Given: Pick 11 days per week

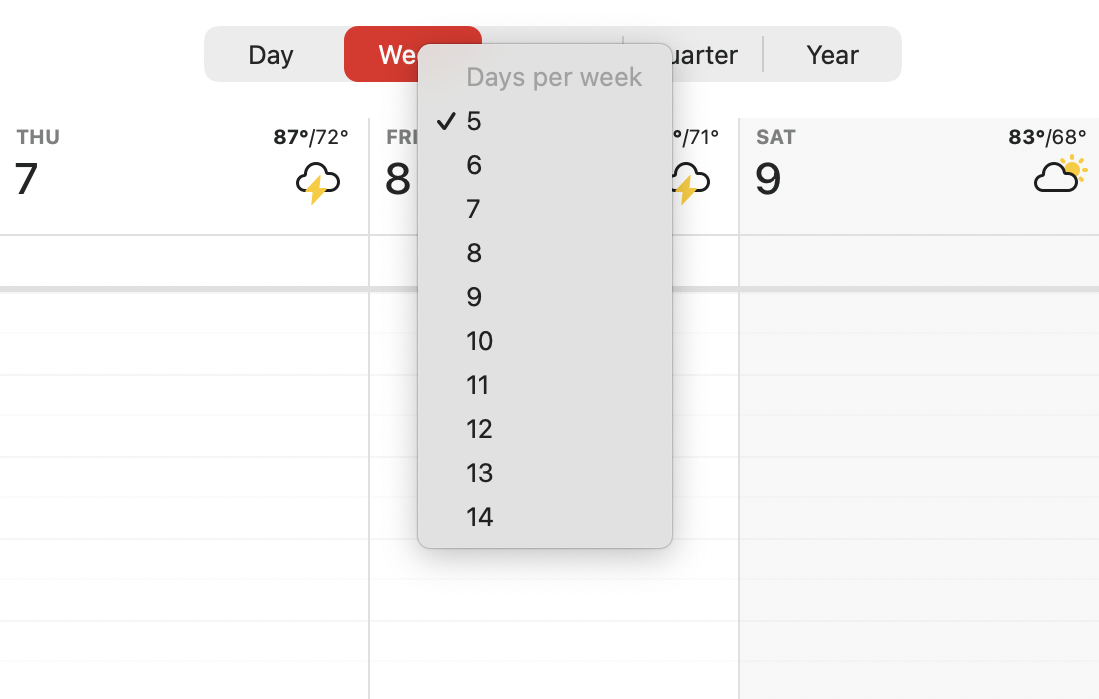Looking at the screenshot, I should 545,385.
